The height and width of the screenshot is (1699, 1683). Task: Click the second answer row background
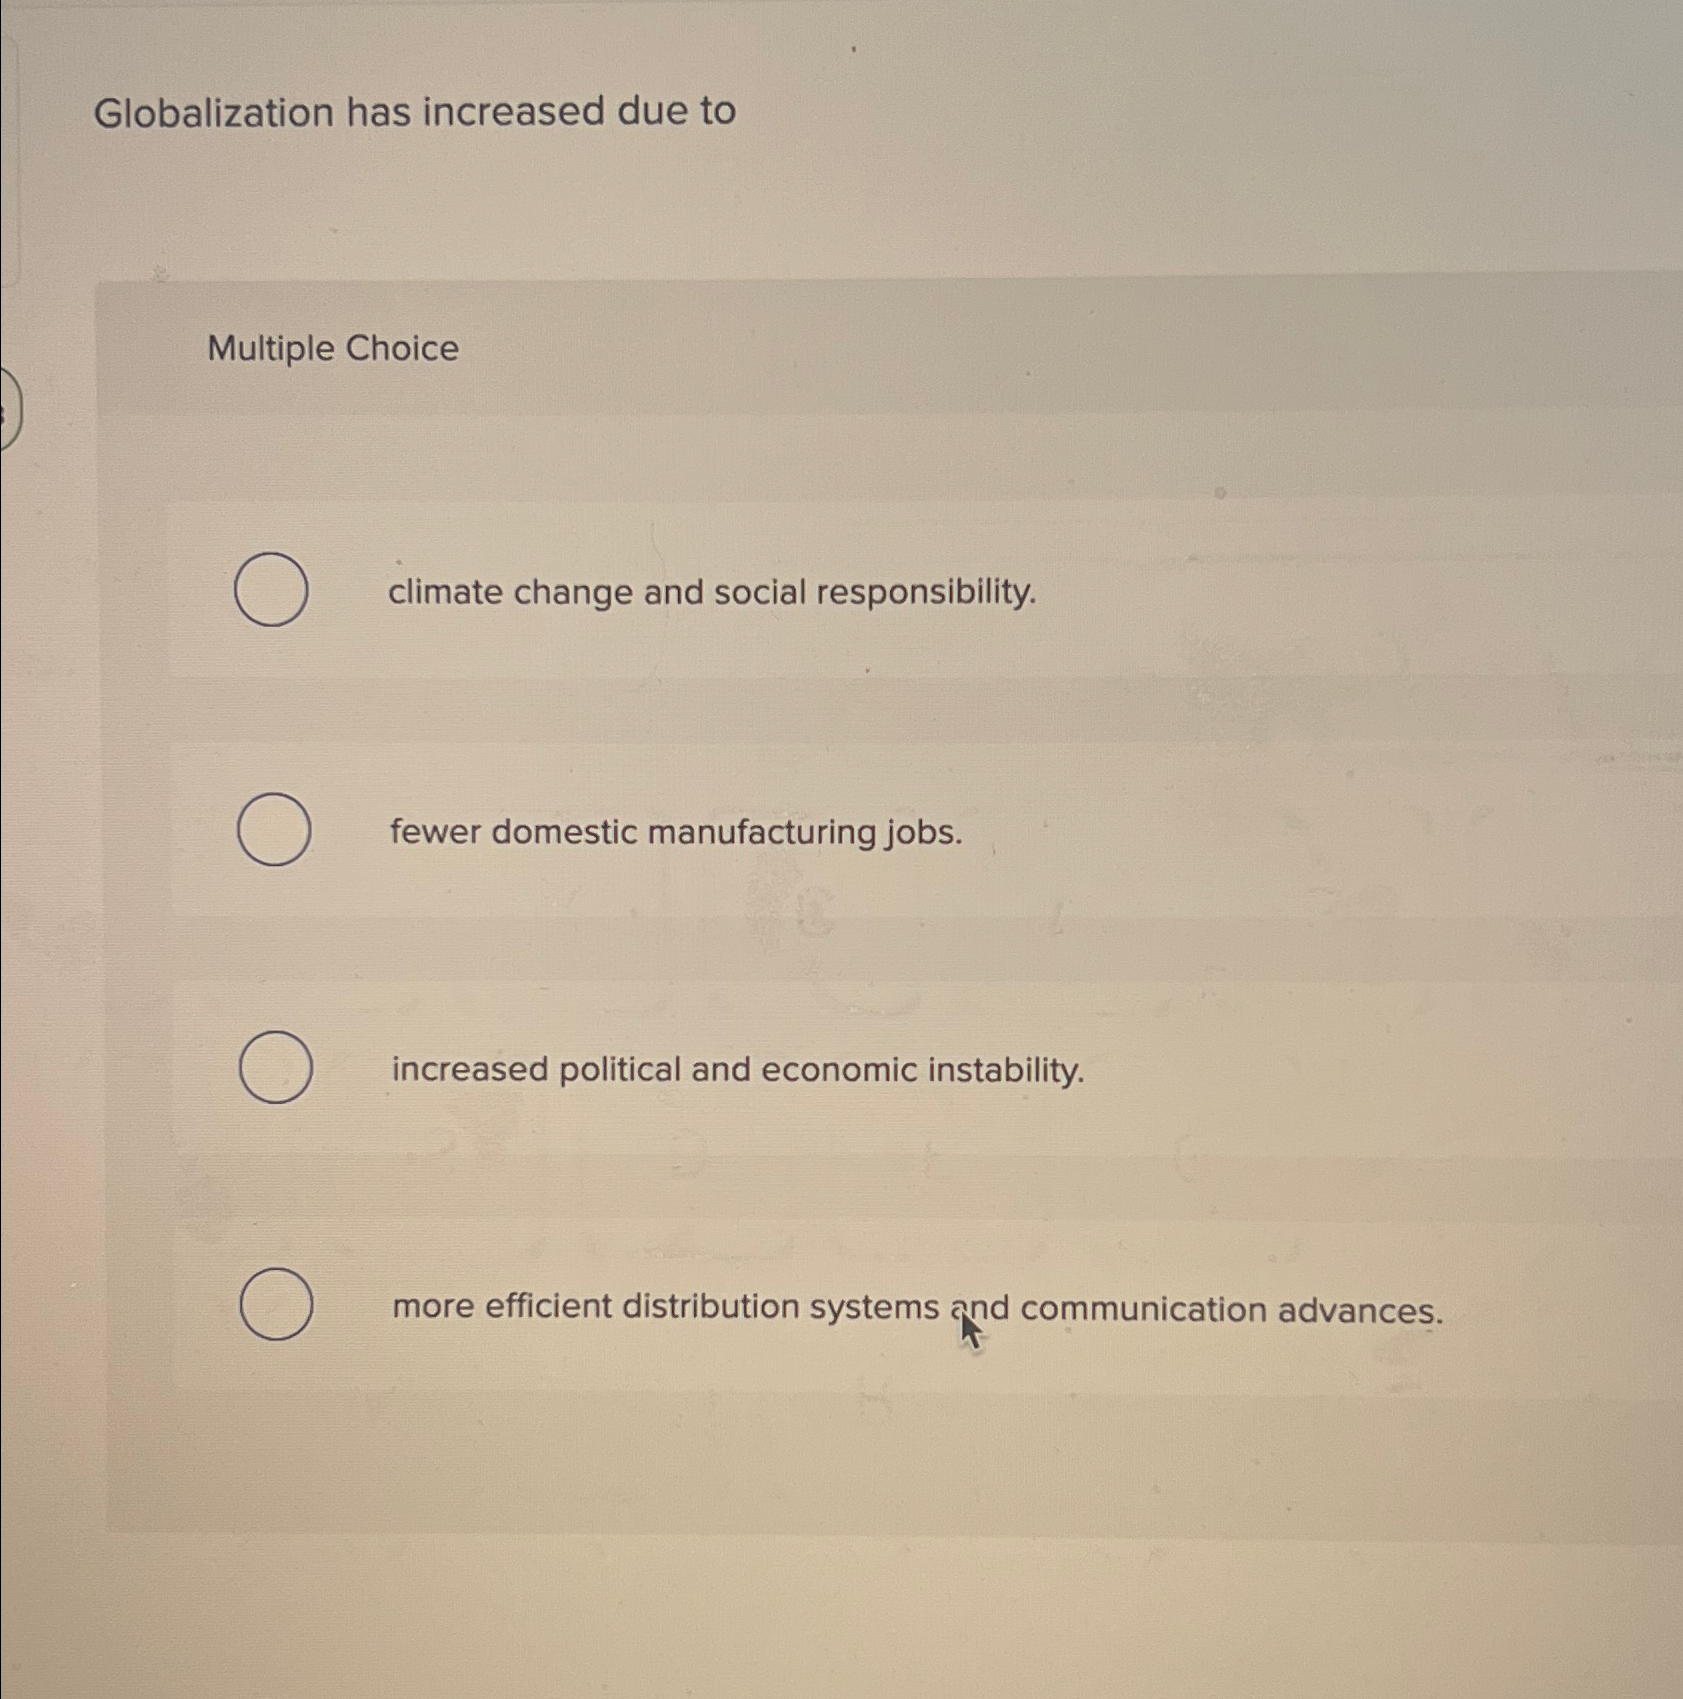(x=1300, y=832)
